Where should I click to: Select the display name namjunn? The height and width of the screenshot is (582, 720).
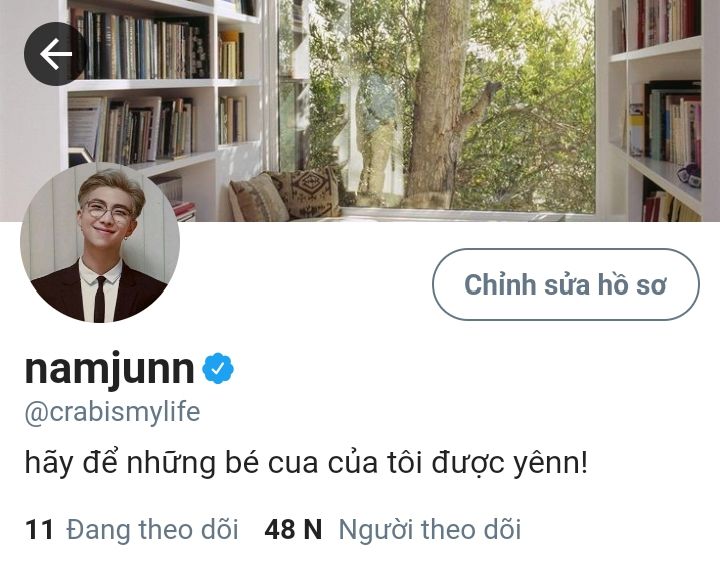(110, 368)
